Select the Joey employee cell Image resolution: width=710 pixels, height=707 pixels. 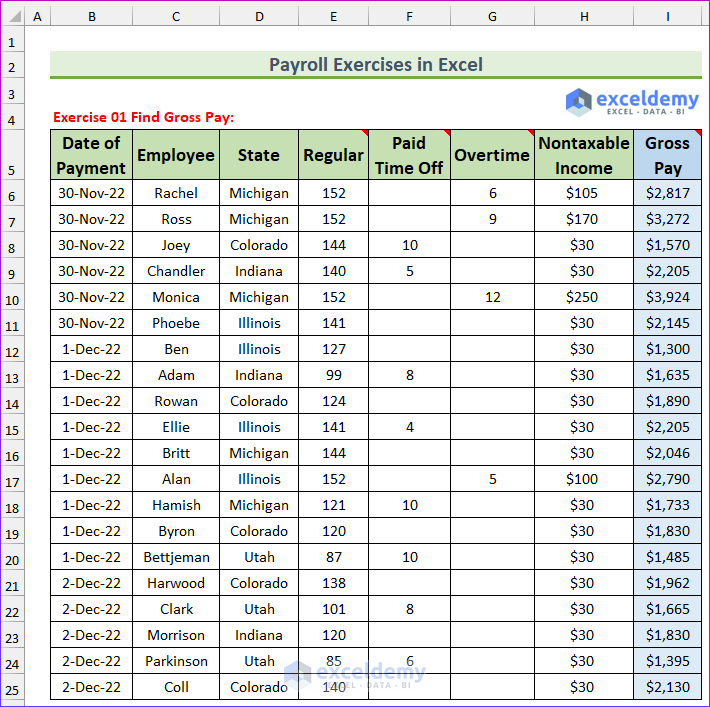(176, 245)
